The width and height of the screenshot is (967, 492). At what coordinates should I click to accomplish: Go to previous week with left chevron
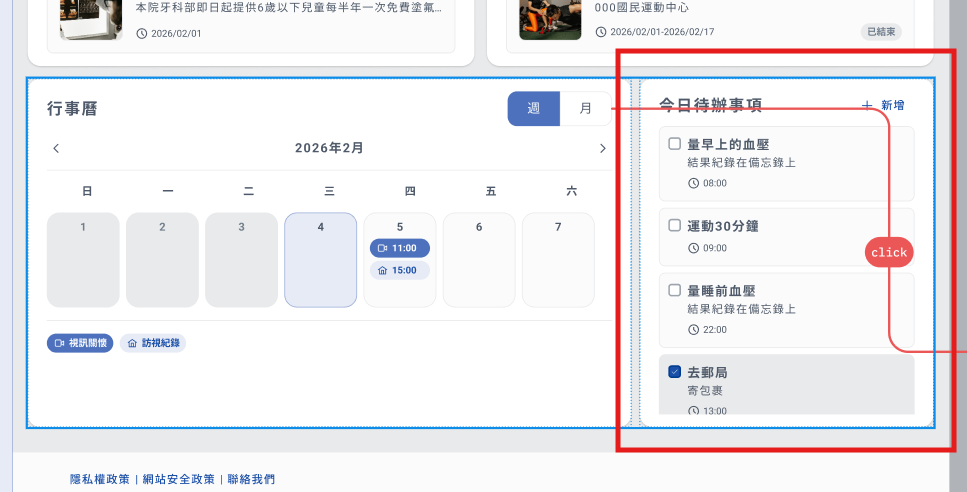click(x=56, y=148)
